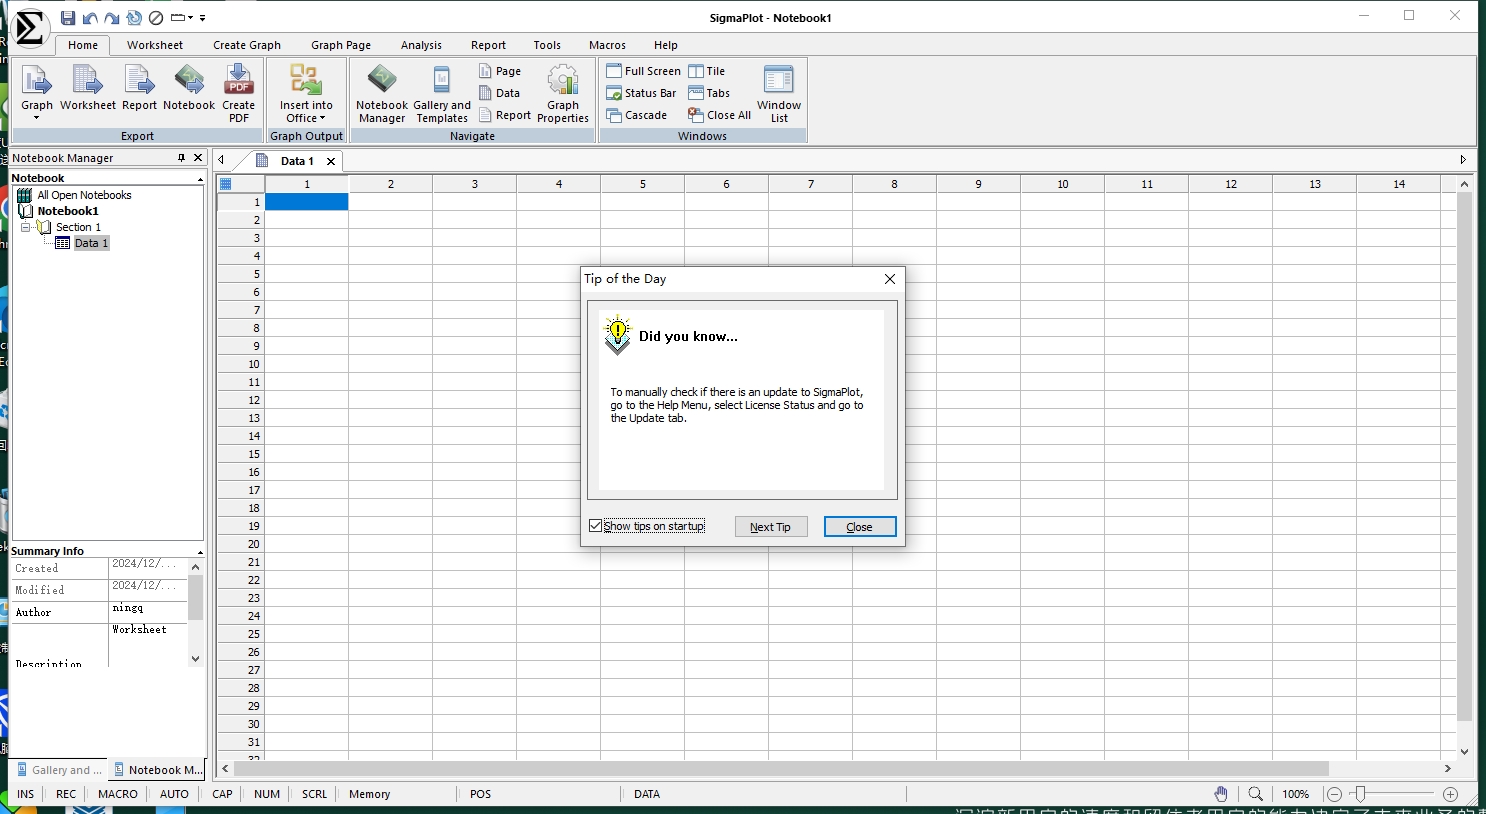Open the Notebook Manager ribbon icon
1486x814 pixels.
[x=382, y=93]
